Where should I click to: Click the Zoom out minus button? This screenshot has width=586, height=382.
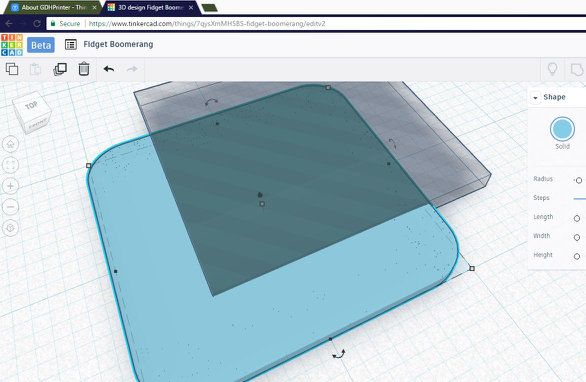coord(10,207)
